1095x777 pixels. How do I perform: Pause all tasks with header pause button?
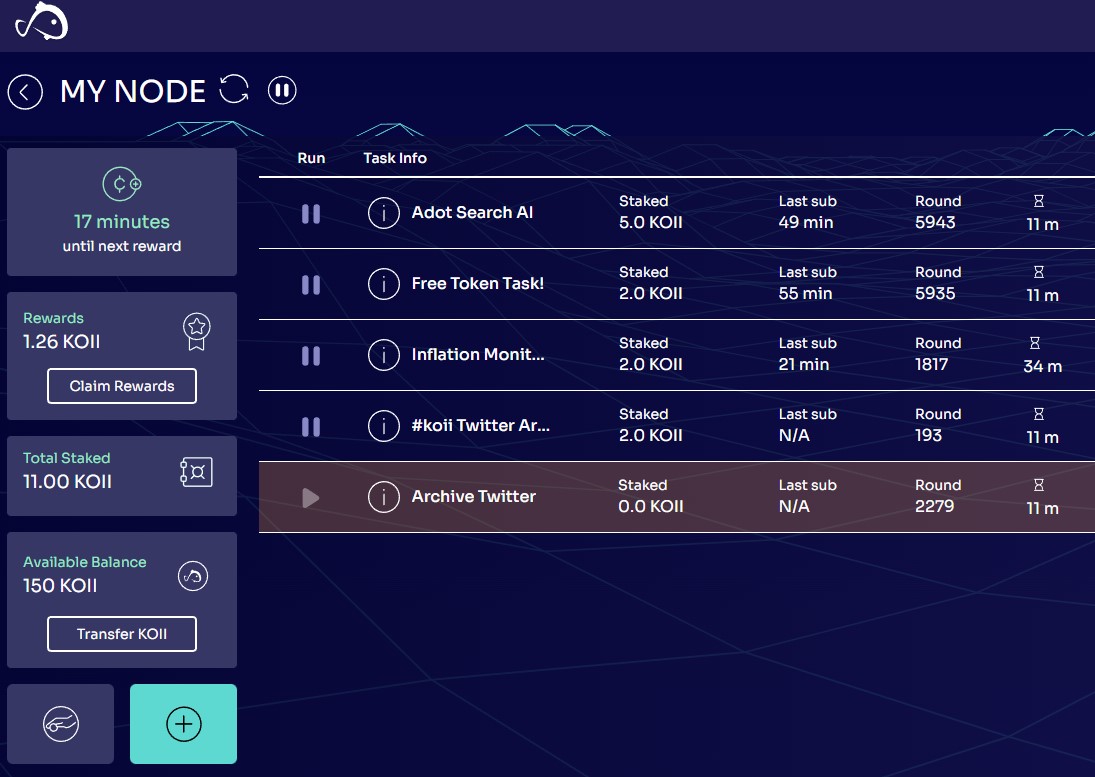(282, 90)
